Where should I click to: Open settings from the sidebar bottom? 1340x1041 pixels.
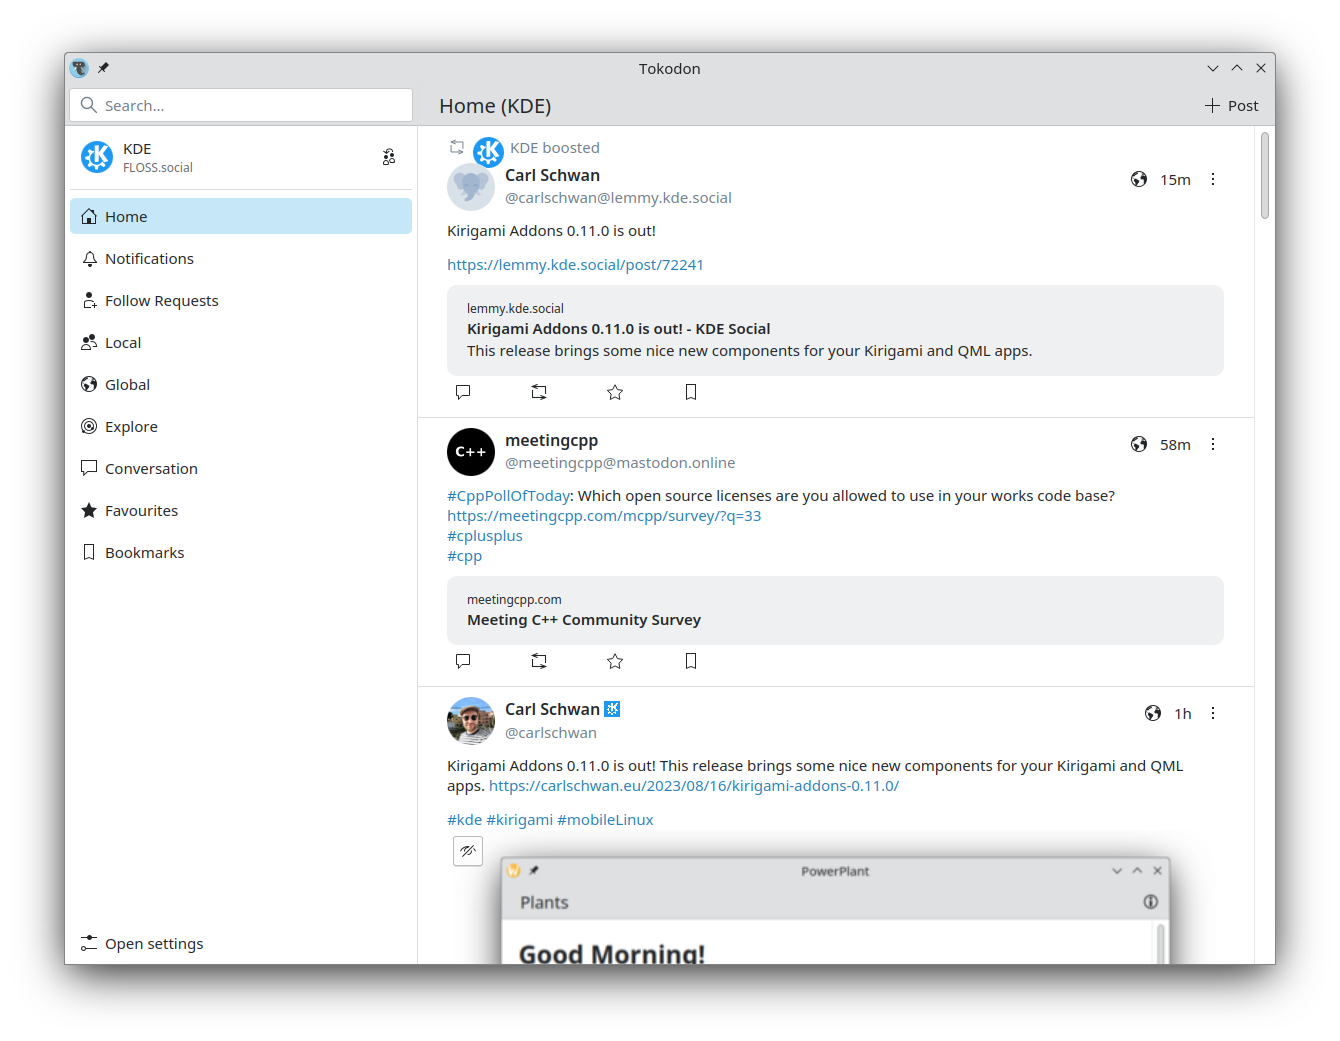(x=153, y=944)
